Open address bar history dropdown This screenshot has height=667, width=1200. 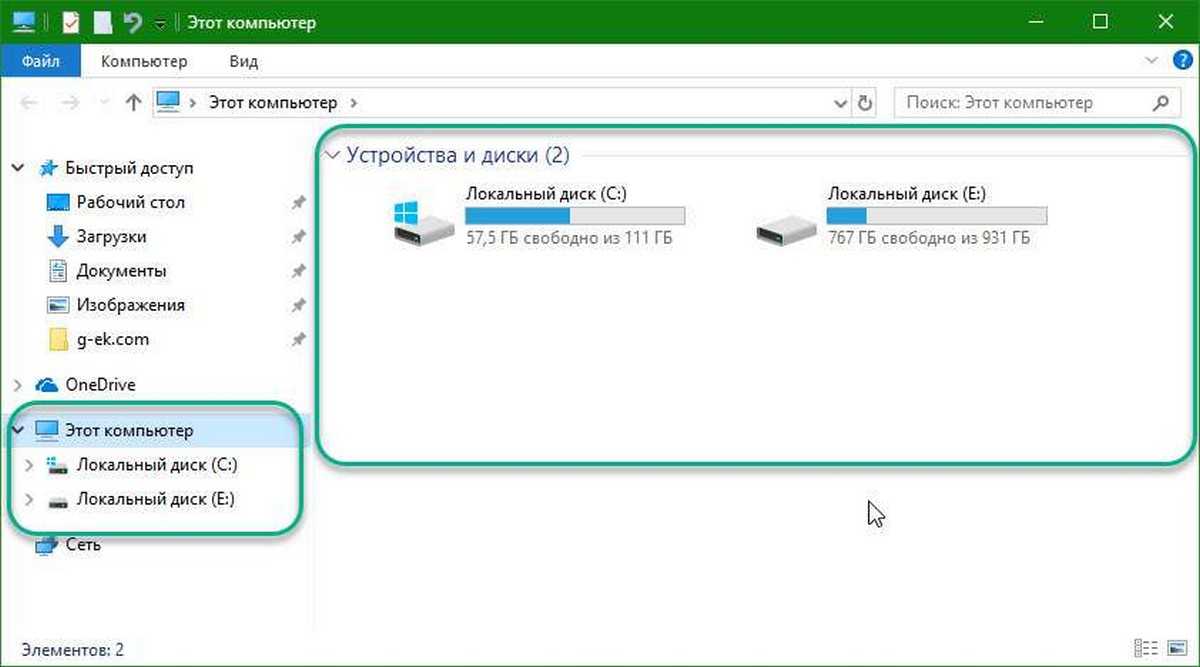point(840,103)
